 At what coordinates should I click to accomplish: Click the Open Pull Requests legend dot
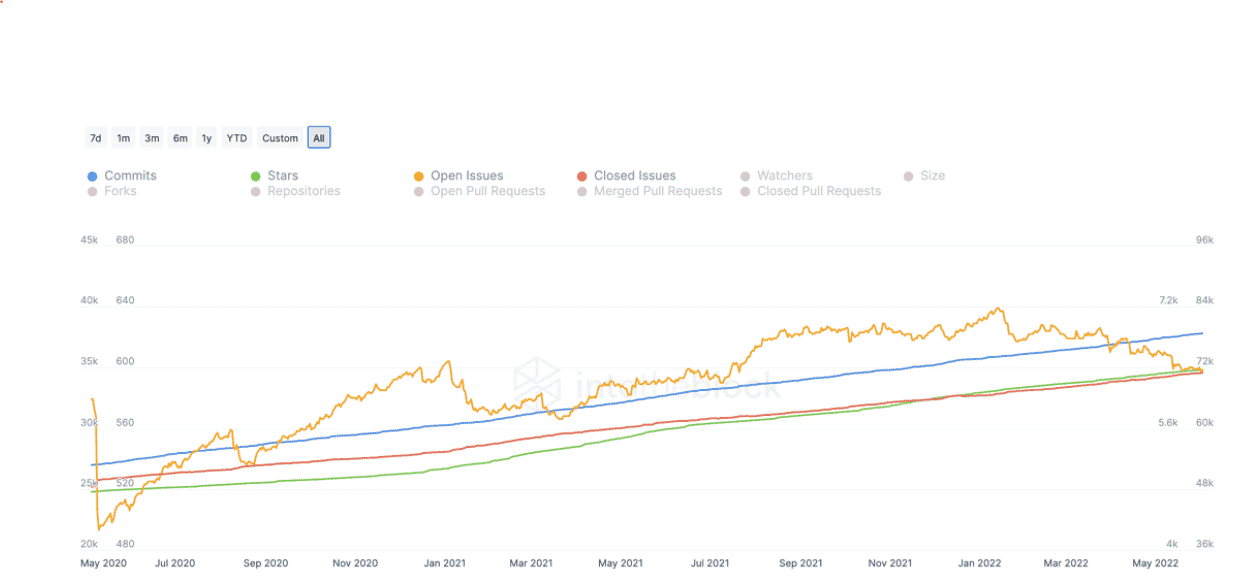[x=419, y=191]
